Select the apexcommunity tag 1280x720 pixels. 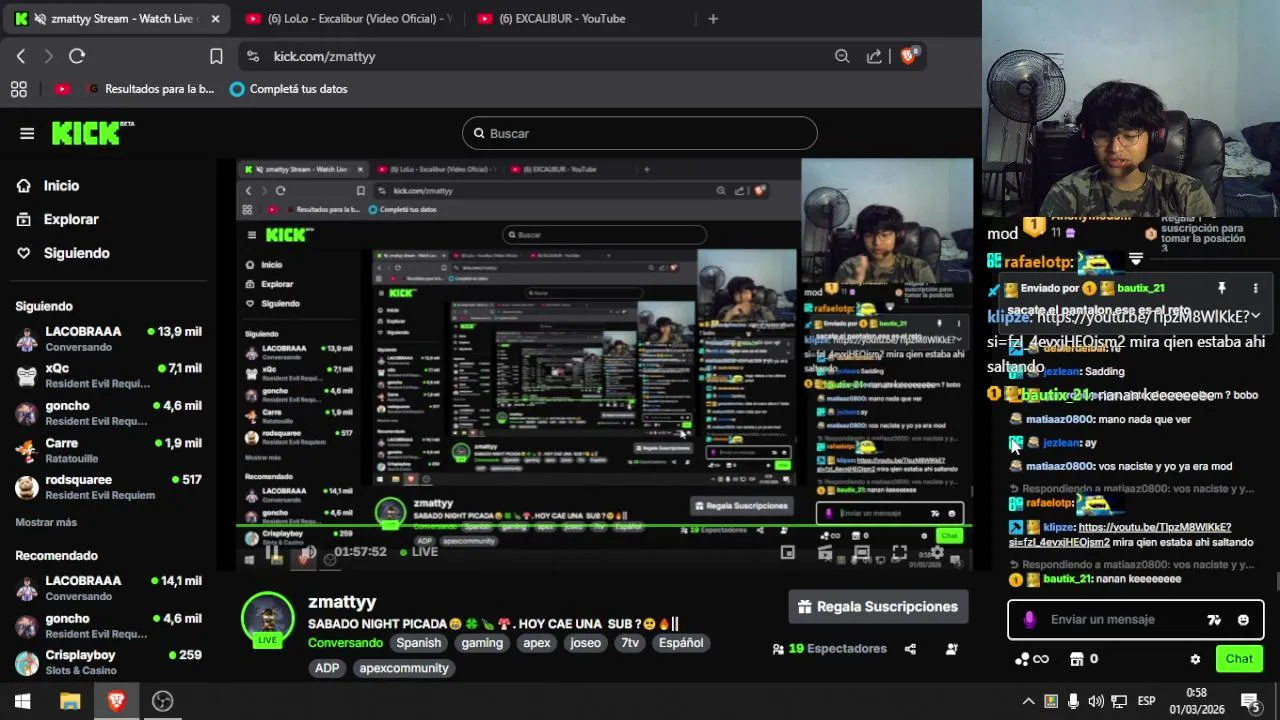point(404,668)
